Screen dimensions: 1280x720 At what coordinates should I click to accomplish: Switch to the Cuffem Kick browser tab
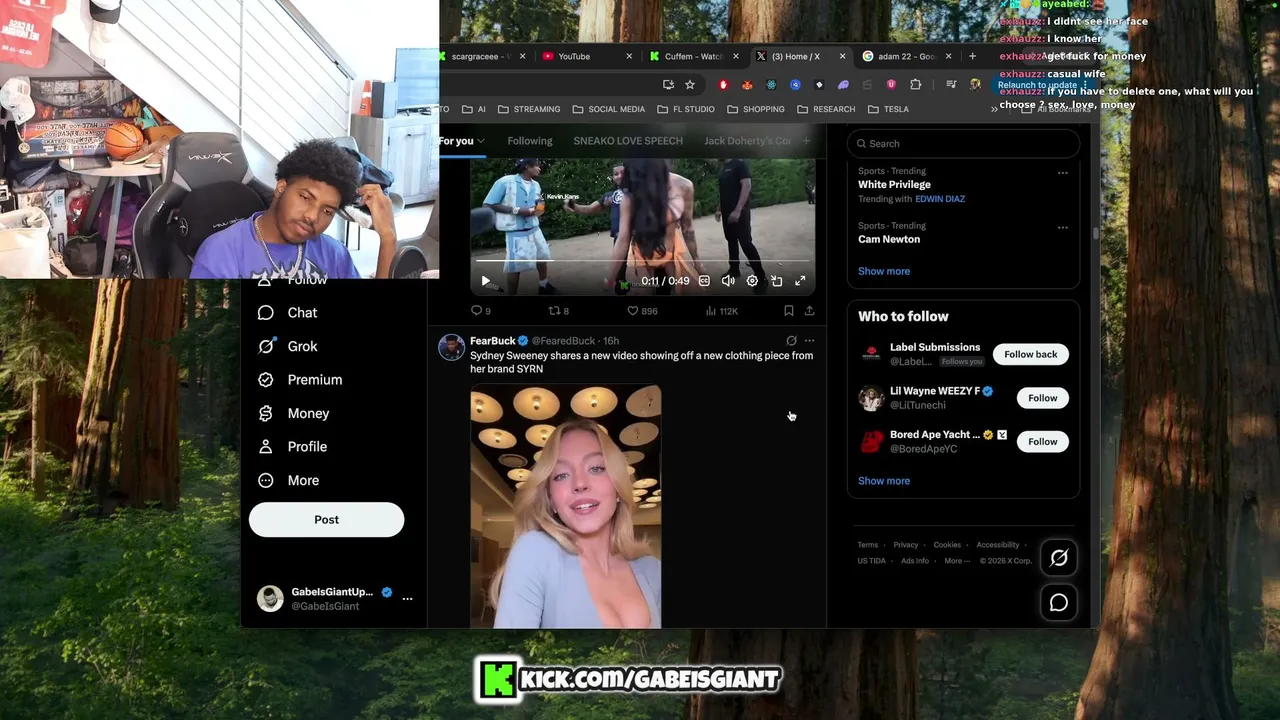point(694,57)
